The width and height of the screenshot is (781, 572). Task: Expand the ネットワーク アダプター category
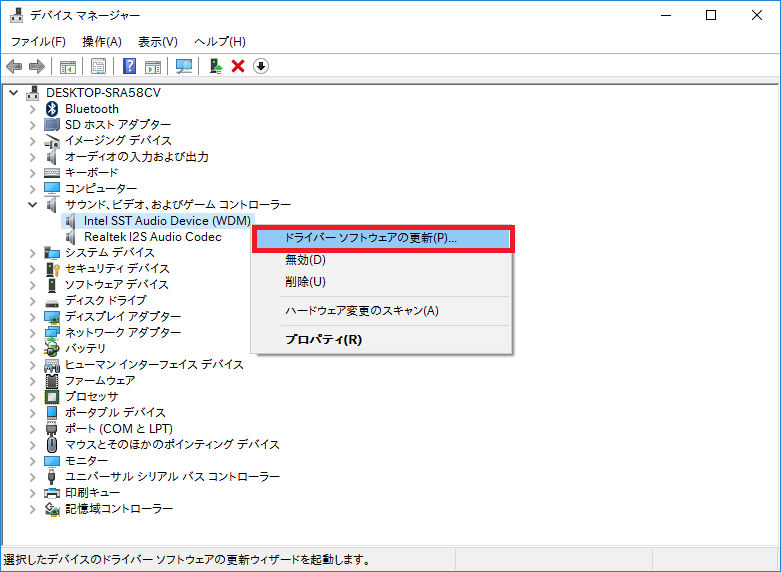32,333
